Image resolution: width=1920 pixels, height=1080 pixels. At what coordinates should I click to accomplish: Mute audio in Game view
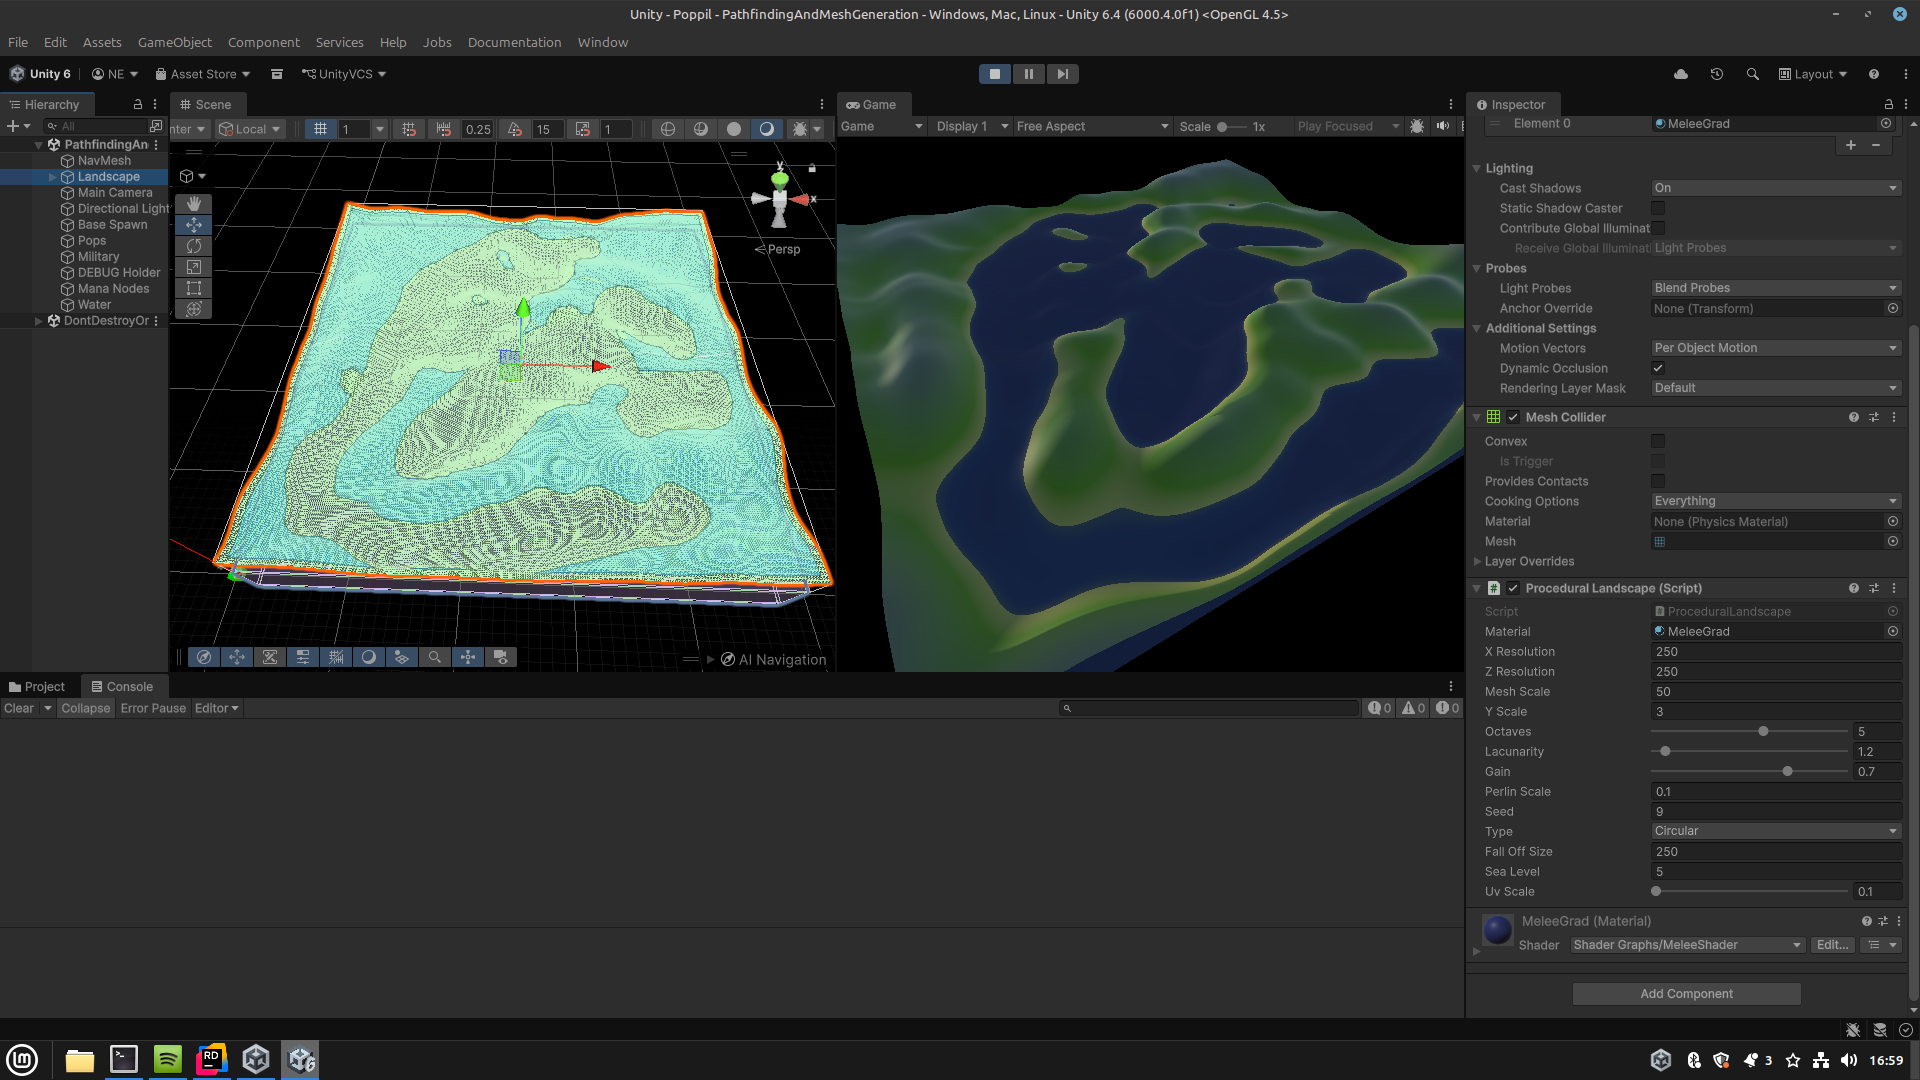pos(1442,126)
